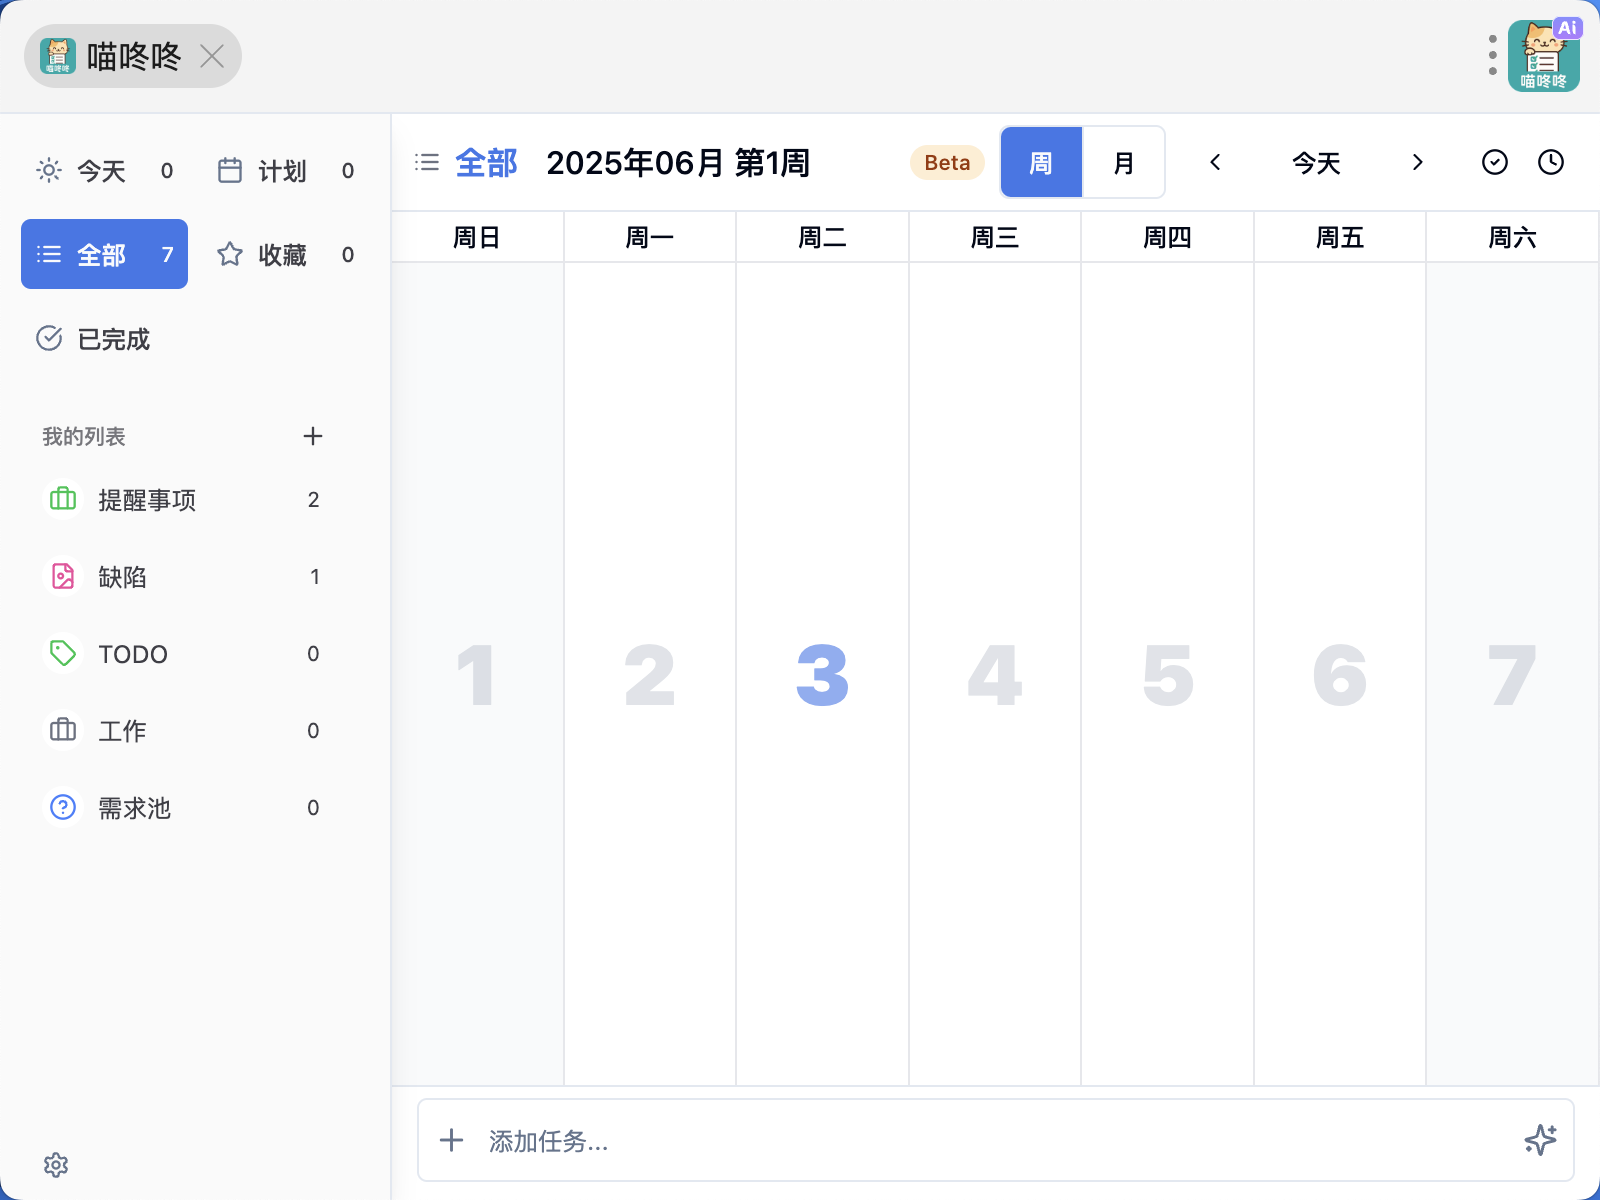Click the star icon beside 收藏
Viewport: 1600px width, 1200px height.
pos(230,254)
